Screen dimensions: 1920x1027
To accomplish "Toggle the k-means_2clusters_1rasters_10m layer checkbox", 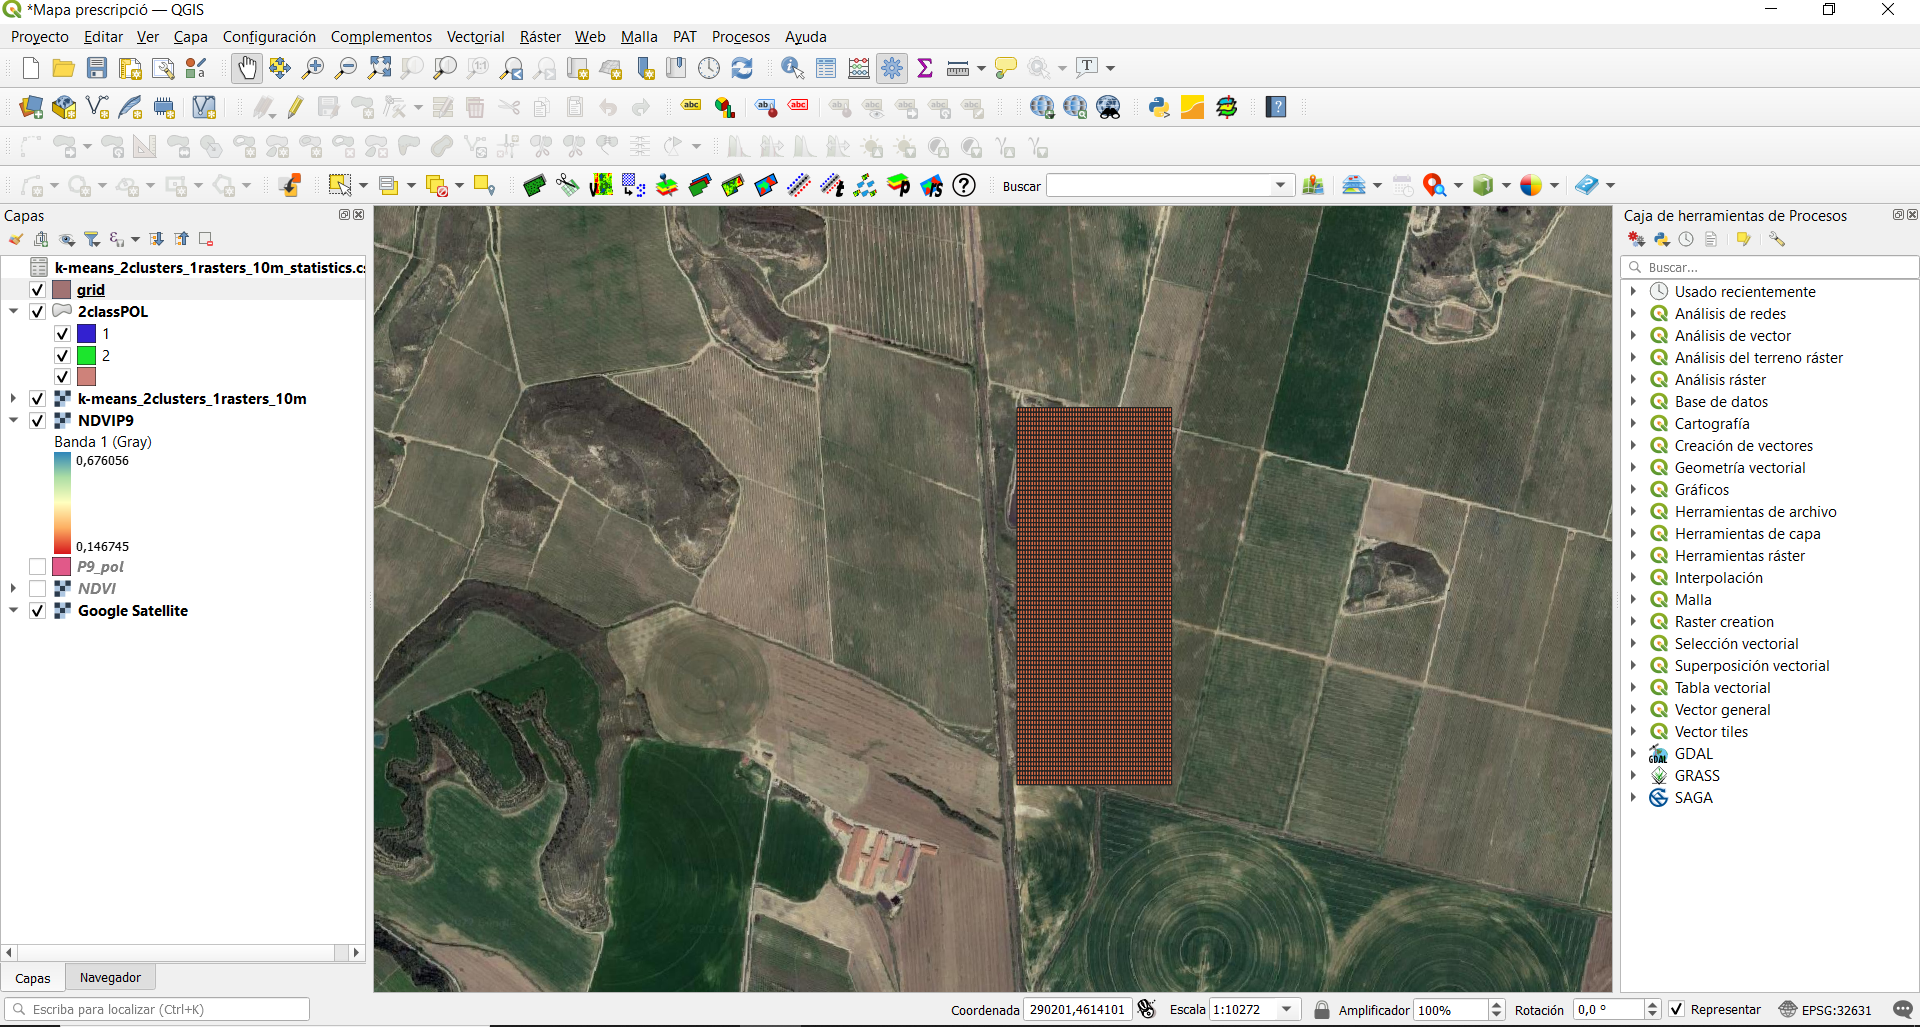I will (37, 399).
